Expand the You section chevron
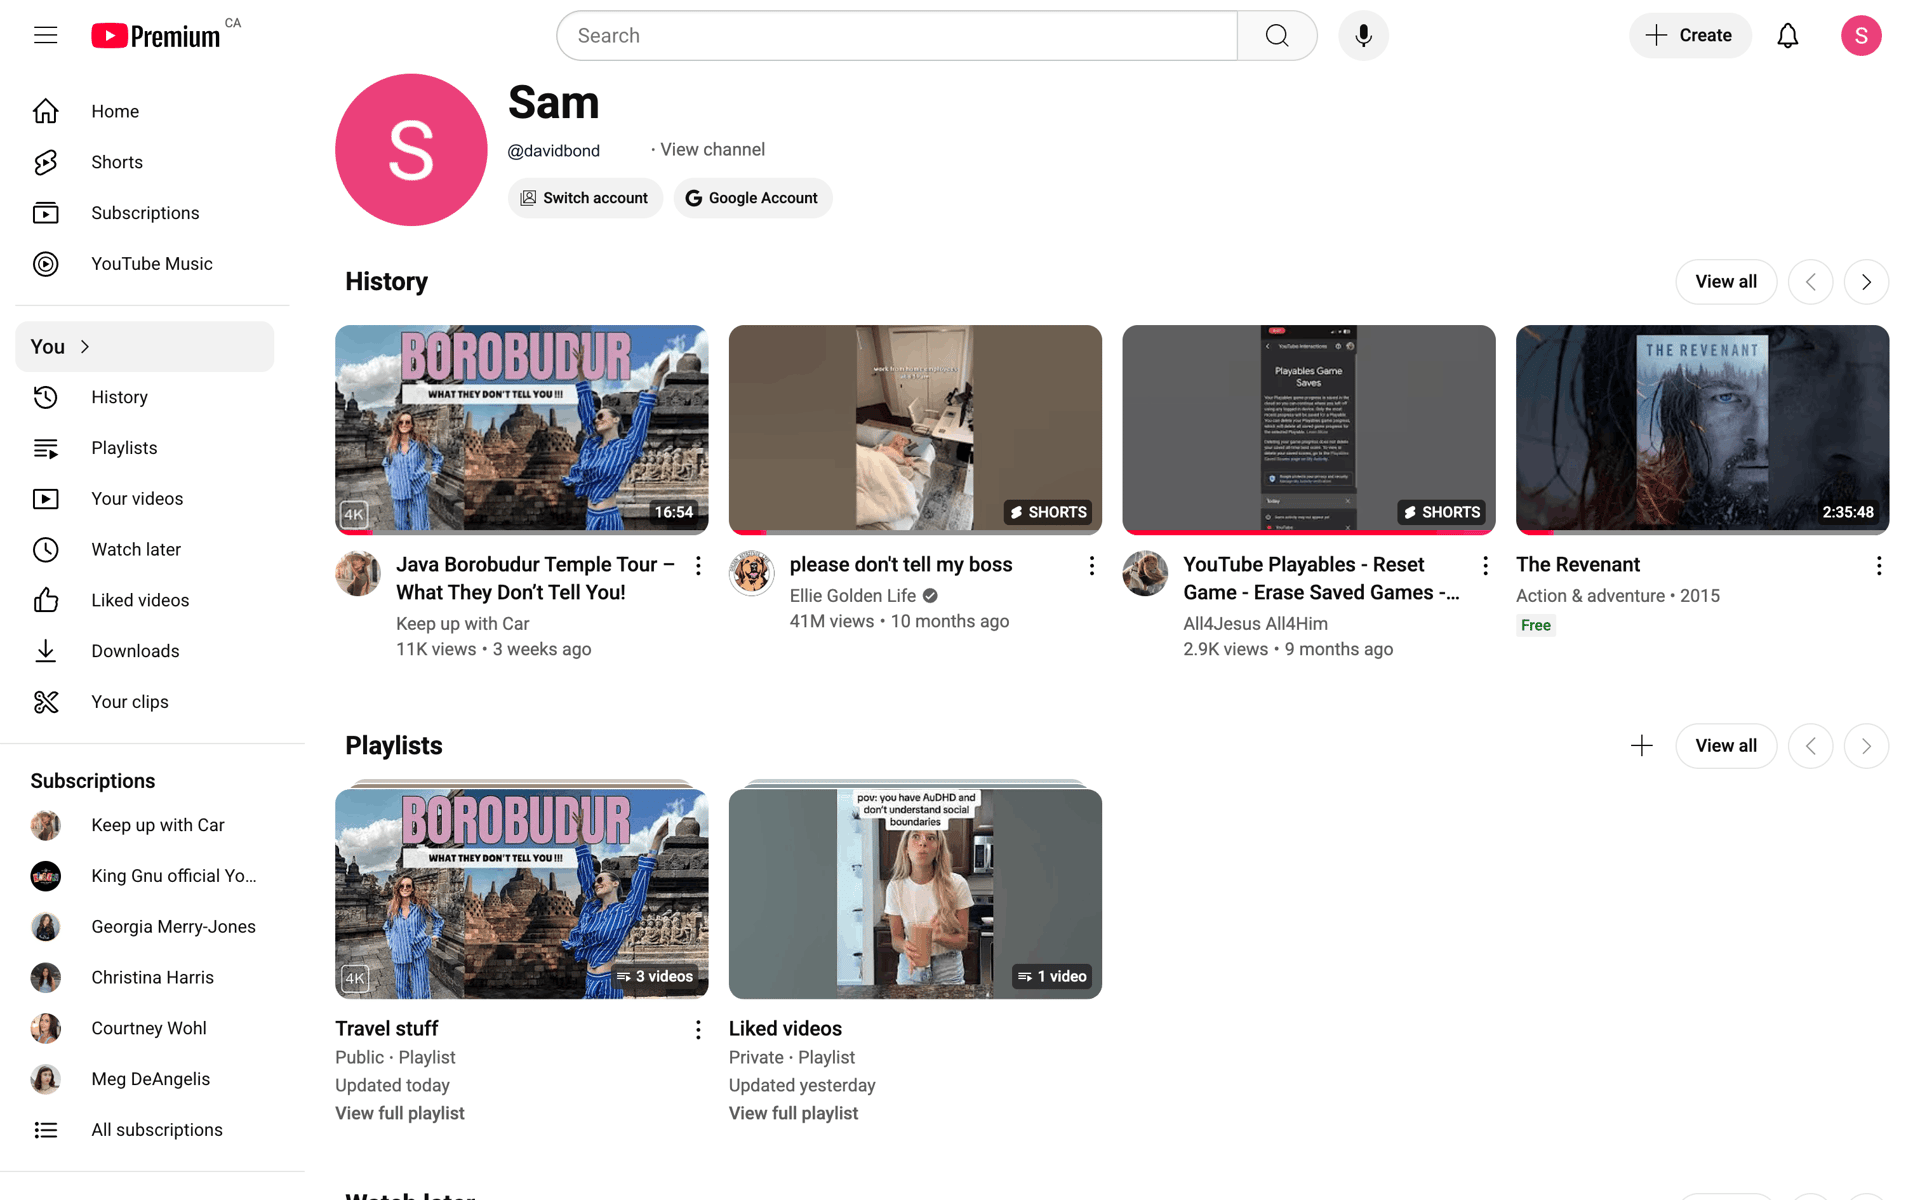1920x1200 pixels. click(x=85, y=347)
